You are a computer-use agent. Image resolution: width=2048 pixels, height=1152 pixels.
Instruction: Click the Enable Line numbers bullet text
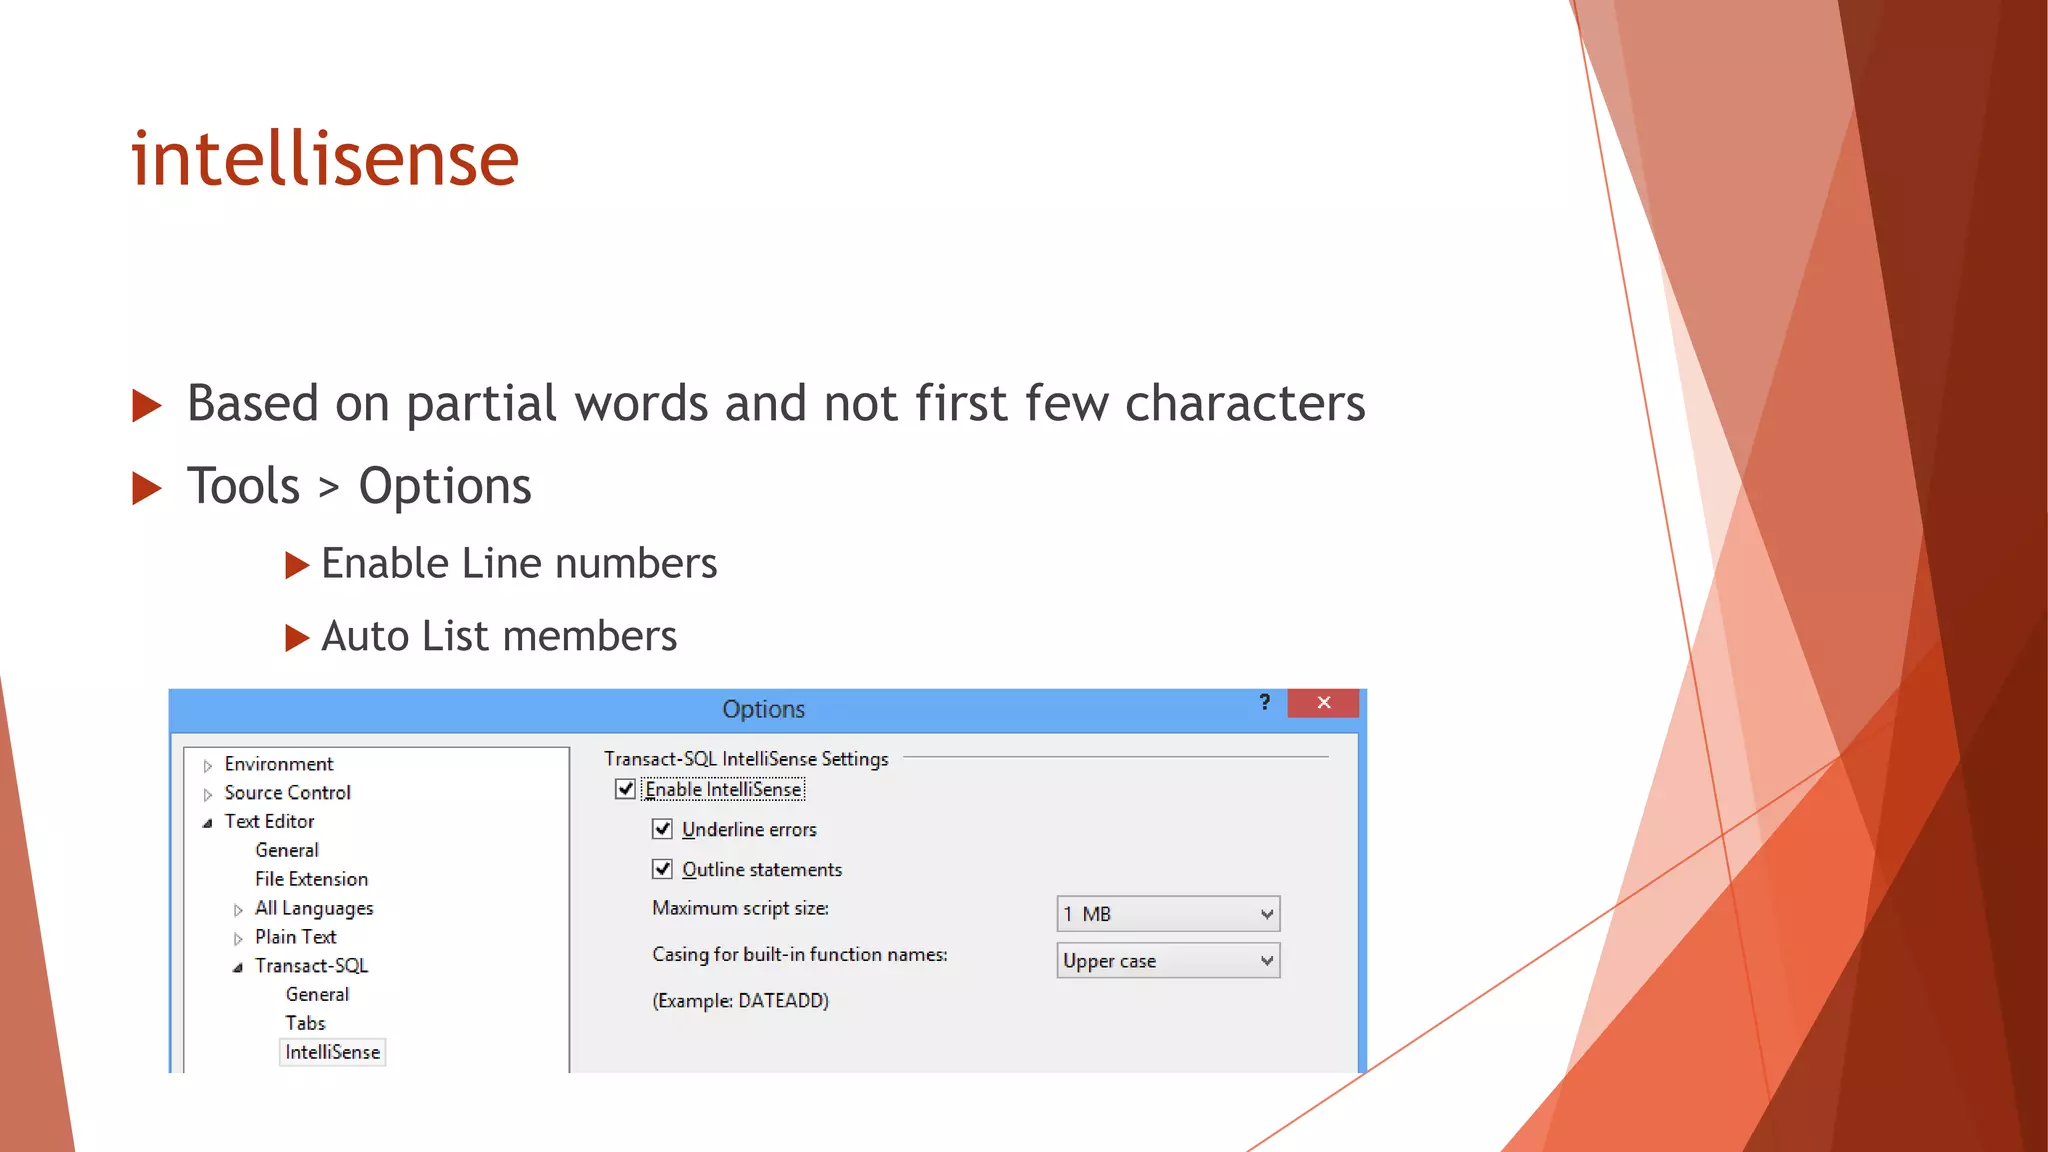point(519,563)
